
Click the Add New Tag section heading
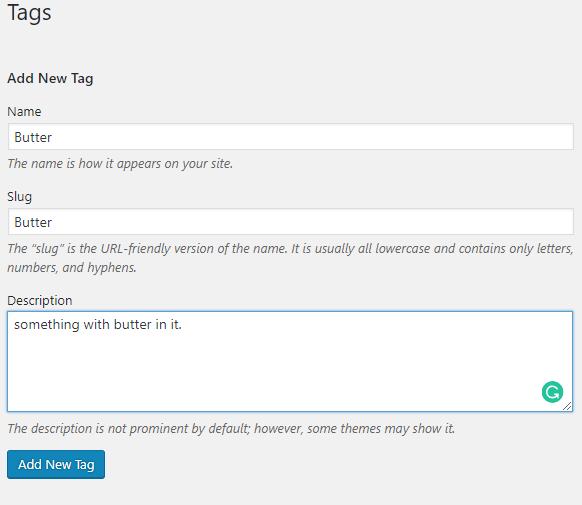50,78
